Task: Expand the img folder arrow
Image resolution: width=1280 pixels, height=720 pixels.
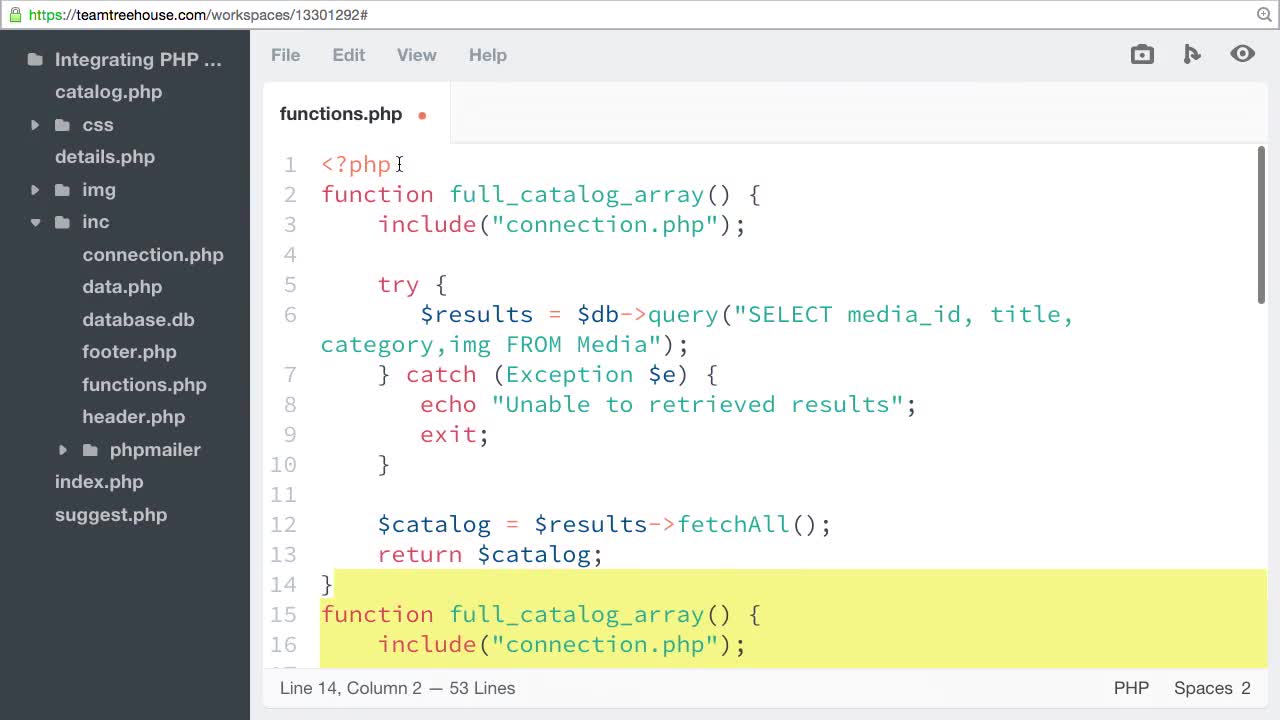Action: (35, 190)
